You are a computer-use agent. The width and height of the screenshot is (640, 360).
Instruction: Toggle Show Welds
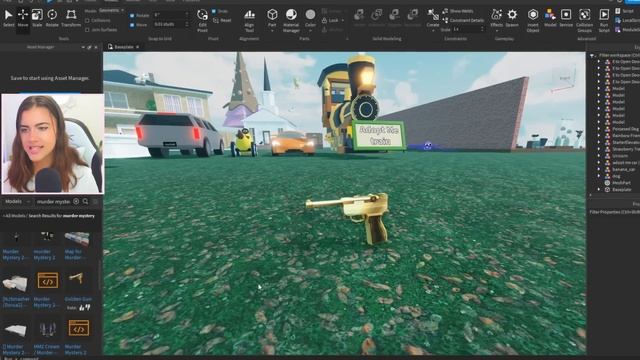click(458, 11)
